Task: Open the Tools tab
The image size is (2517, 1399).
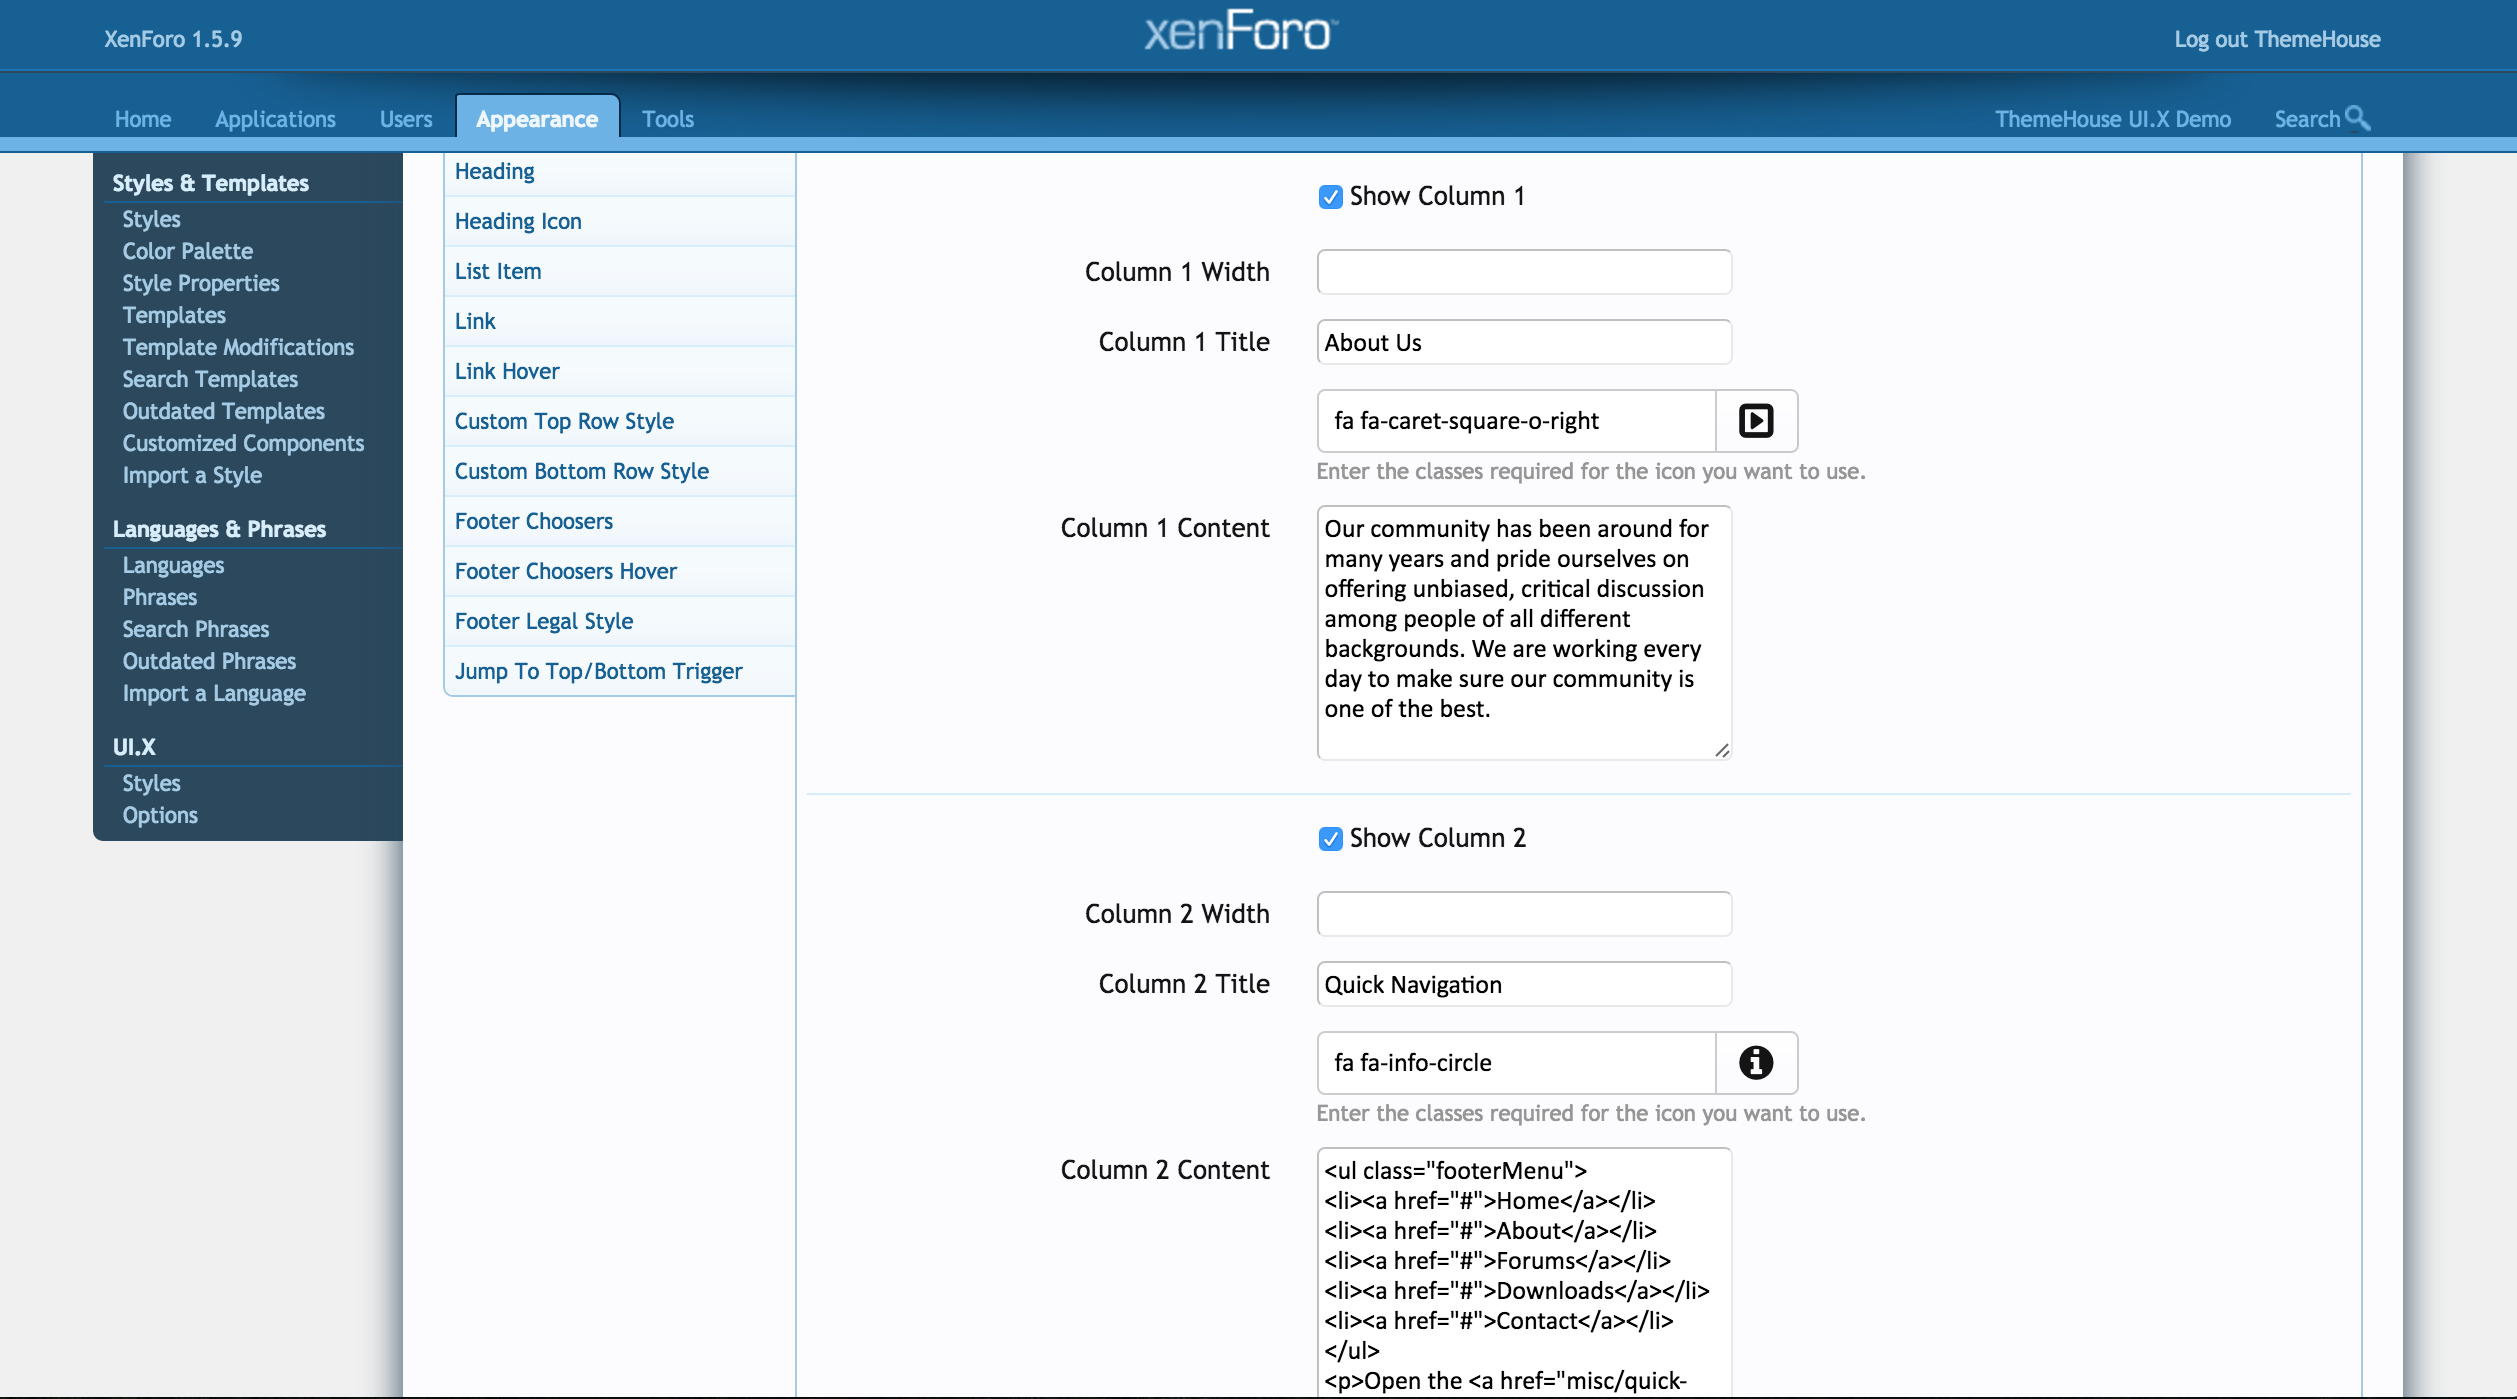Action: pos(668,119)
